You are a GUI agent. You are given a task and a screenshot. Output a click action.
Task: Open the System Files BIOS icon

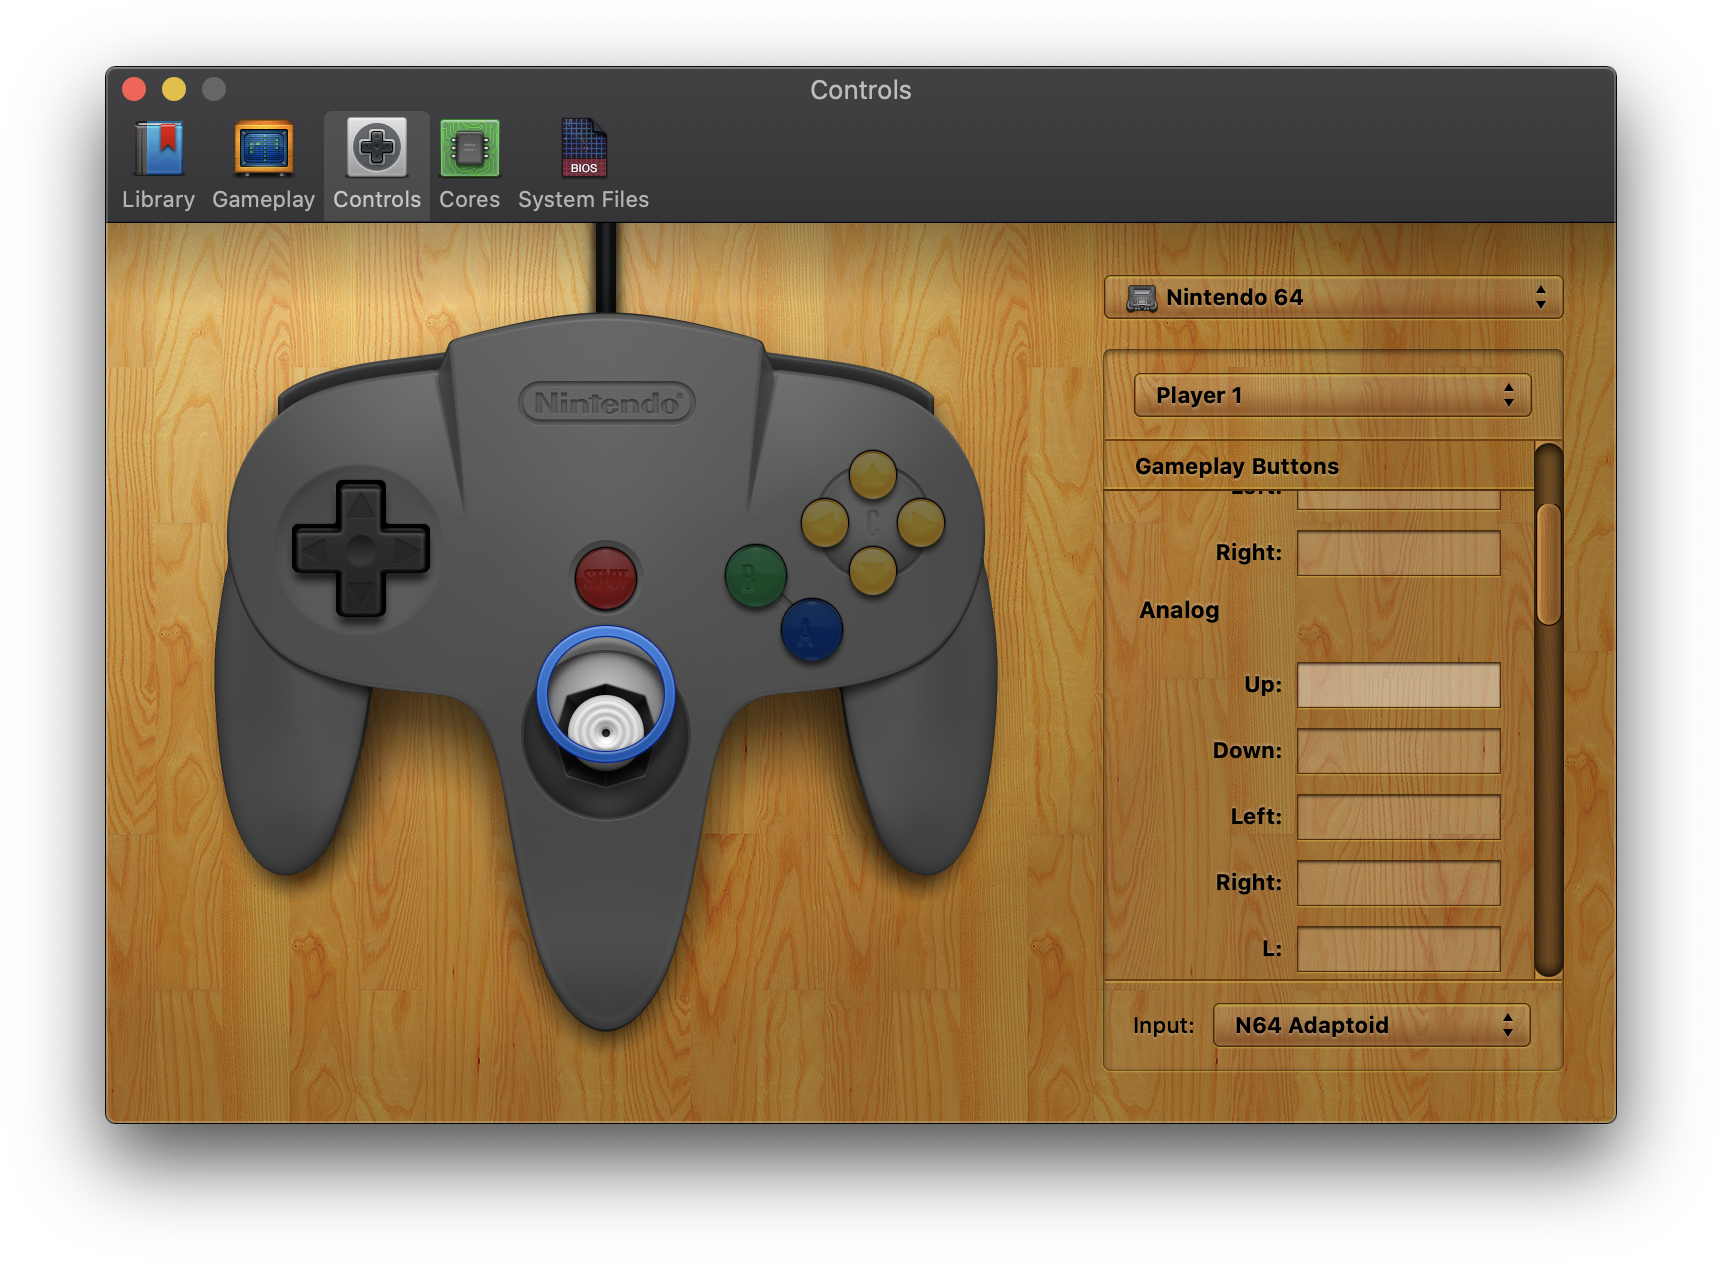[583, 165]
